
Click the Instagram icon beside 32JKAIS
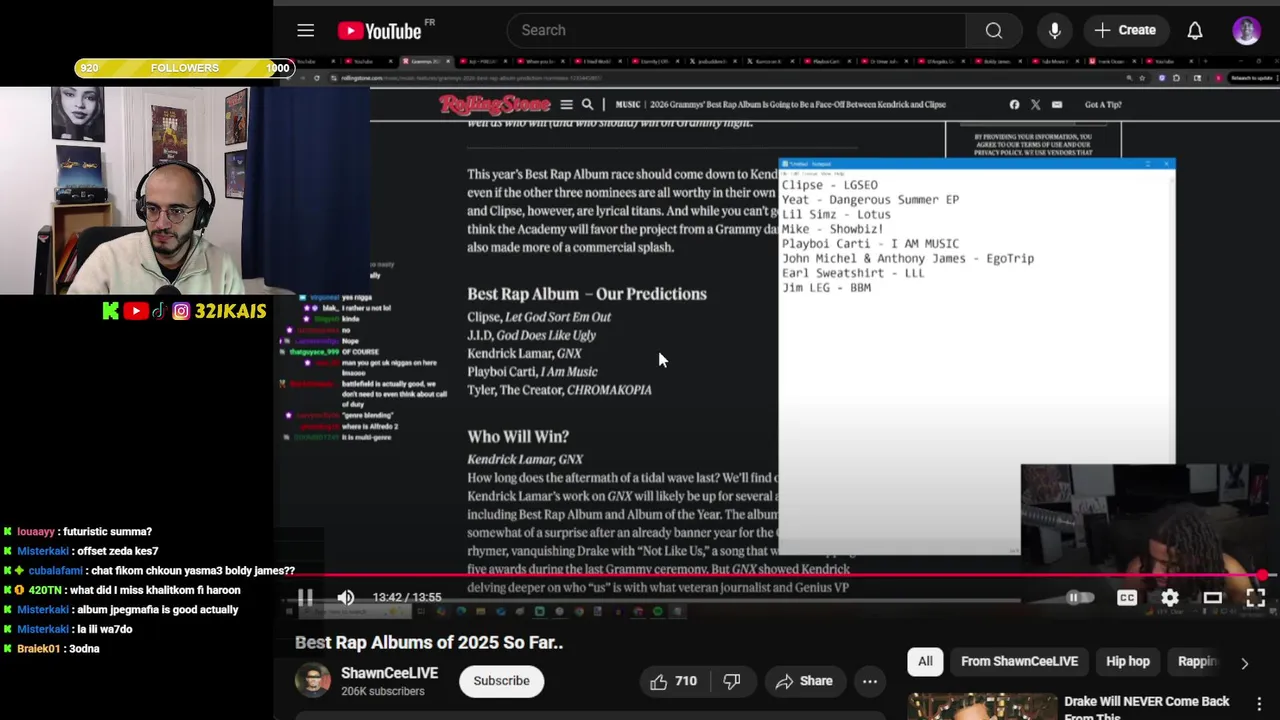click(x=181, y=311)
